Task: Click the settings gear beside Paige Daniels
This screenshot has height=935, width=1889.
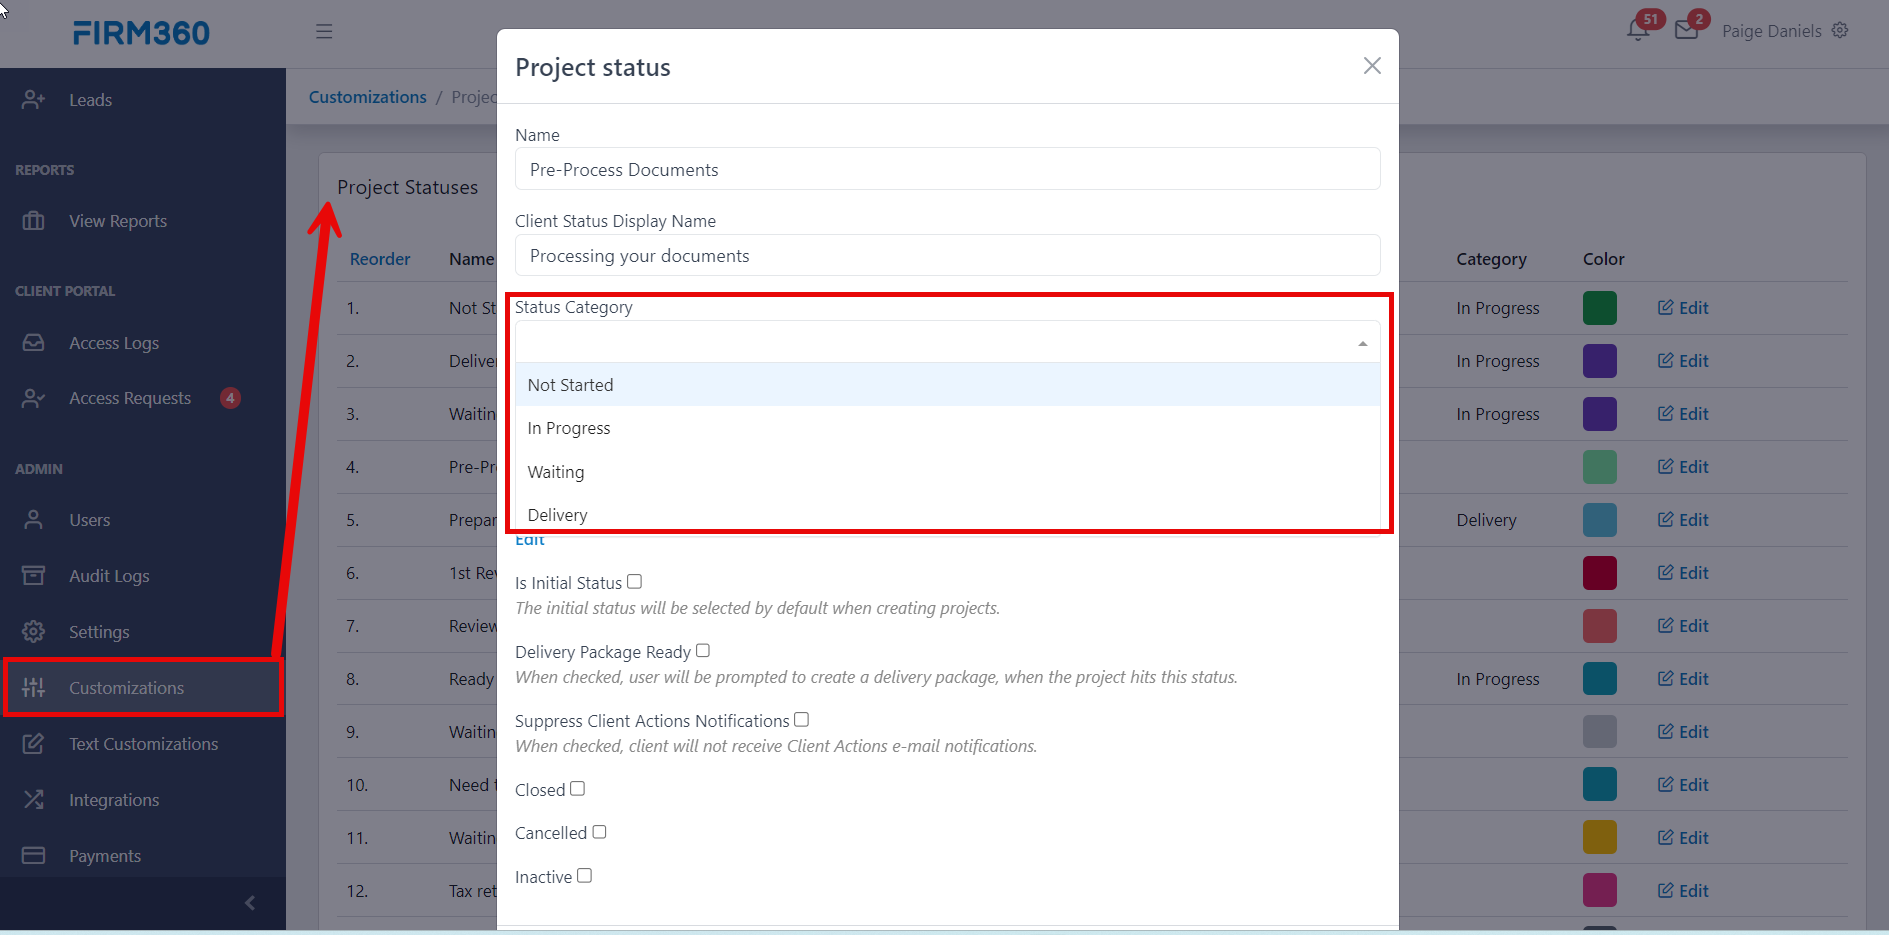Action: (1840, 30)
